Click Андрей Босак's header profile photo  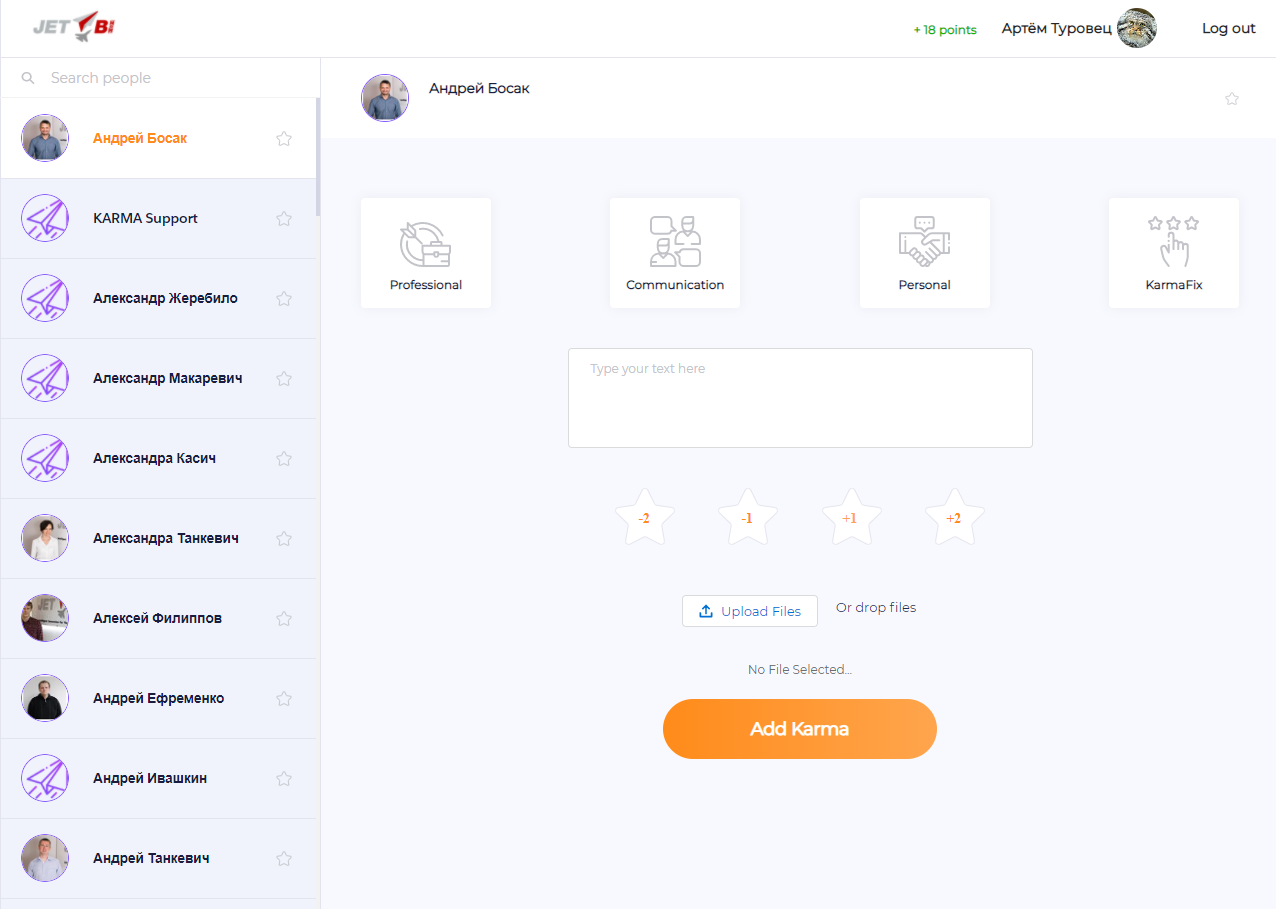(x=385, y=98)
